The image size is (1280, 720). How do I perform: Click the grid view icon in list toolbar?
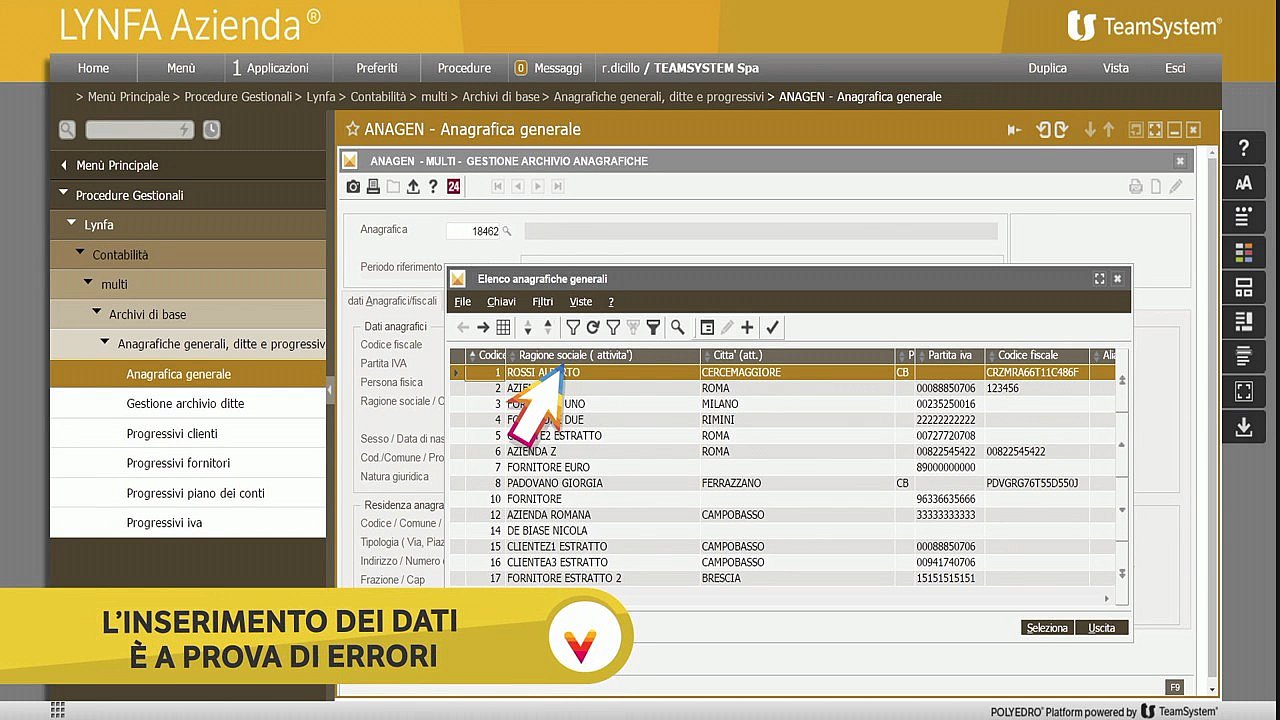pos(503,327)
